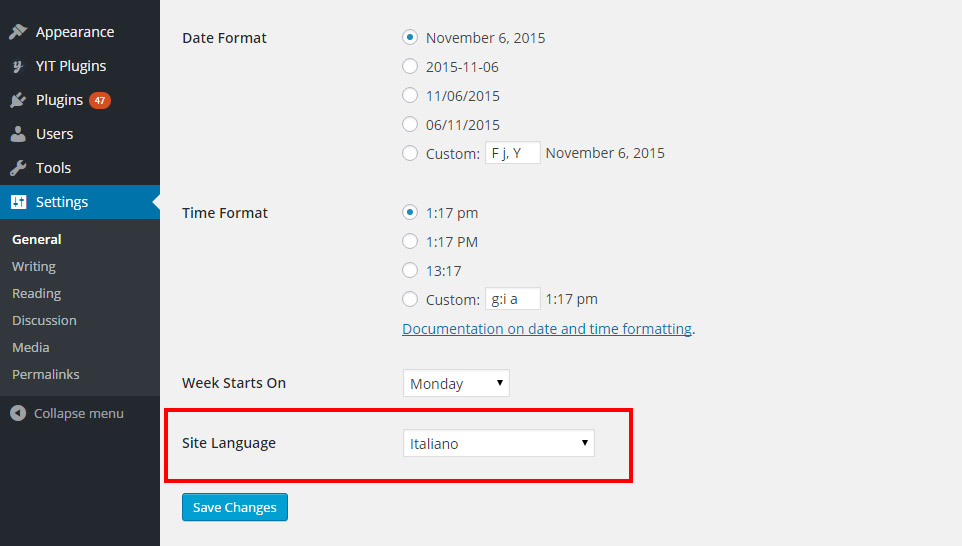Click the 47 plugin updates badge
Screen dimensions: 962x546
click(x=100, y=100)
